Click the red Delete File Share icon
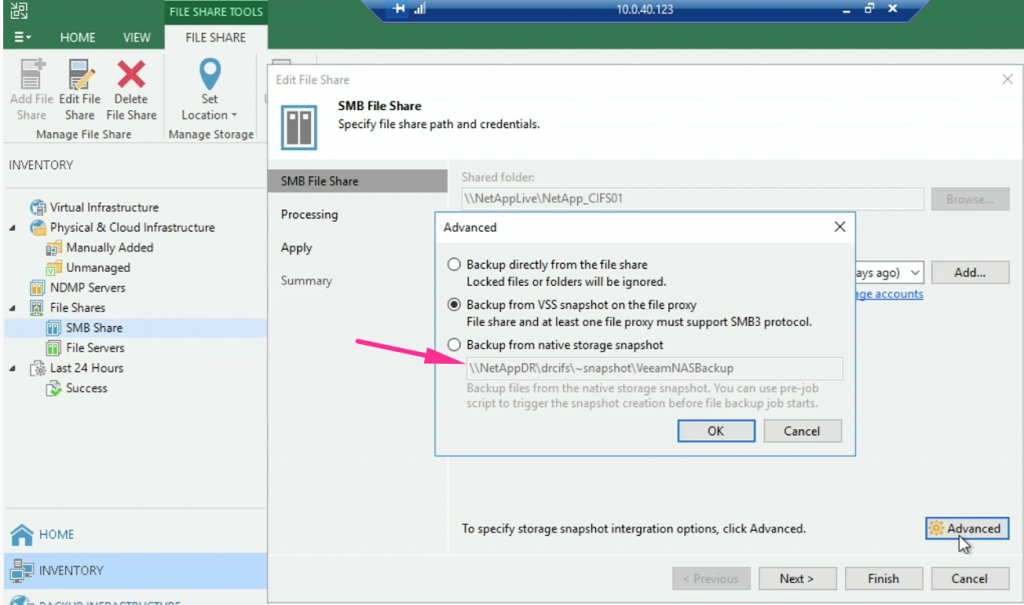The height and width of the screenshot is (605, 1024). (131, 74)
